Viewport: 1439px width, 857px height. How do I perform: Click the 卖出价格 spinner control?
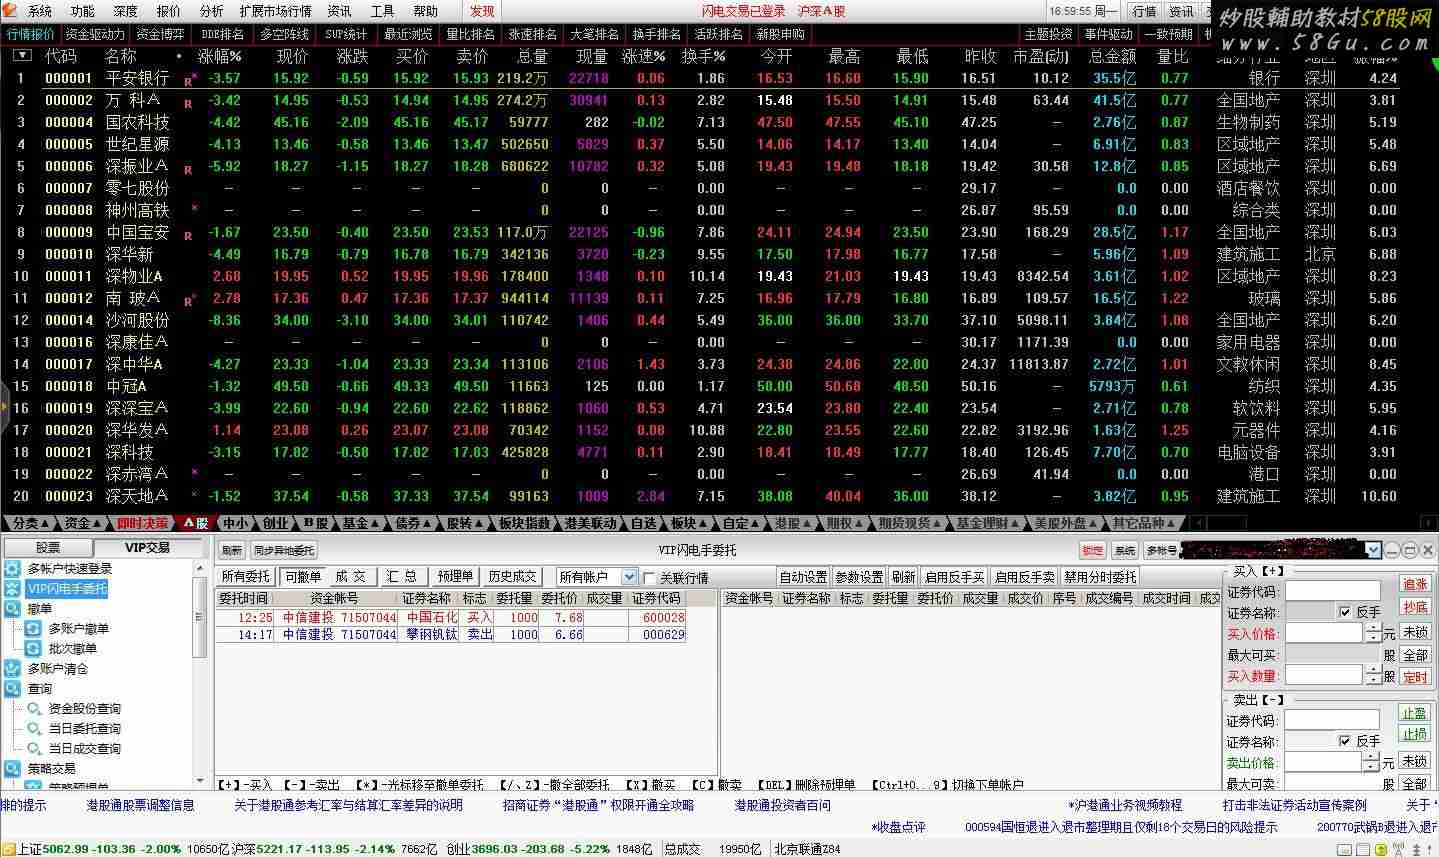[x=1372, y=762]
